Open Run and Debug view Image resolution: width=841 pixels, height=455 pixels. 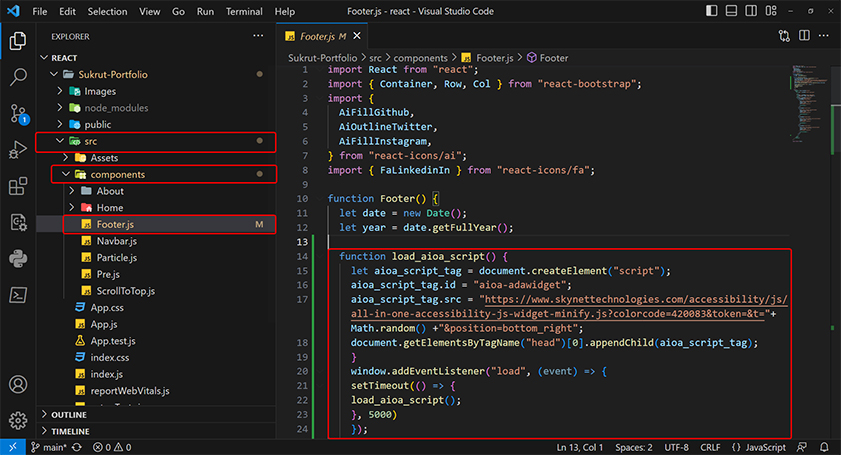(18, 150)
